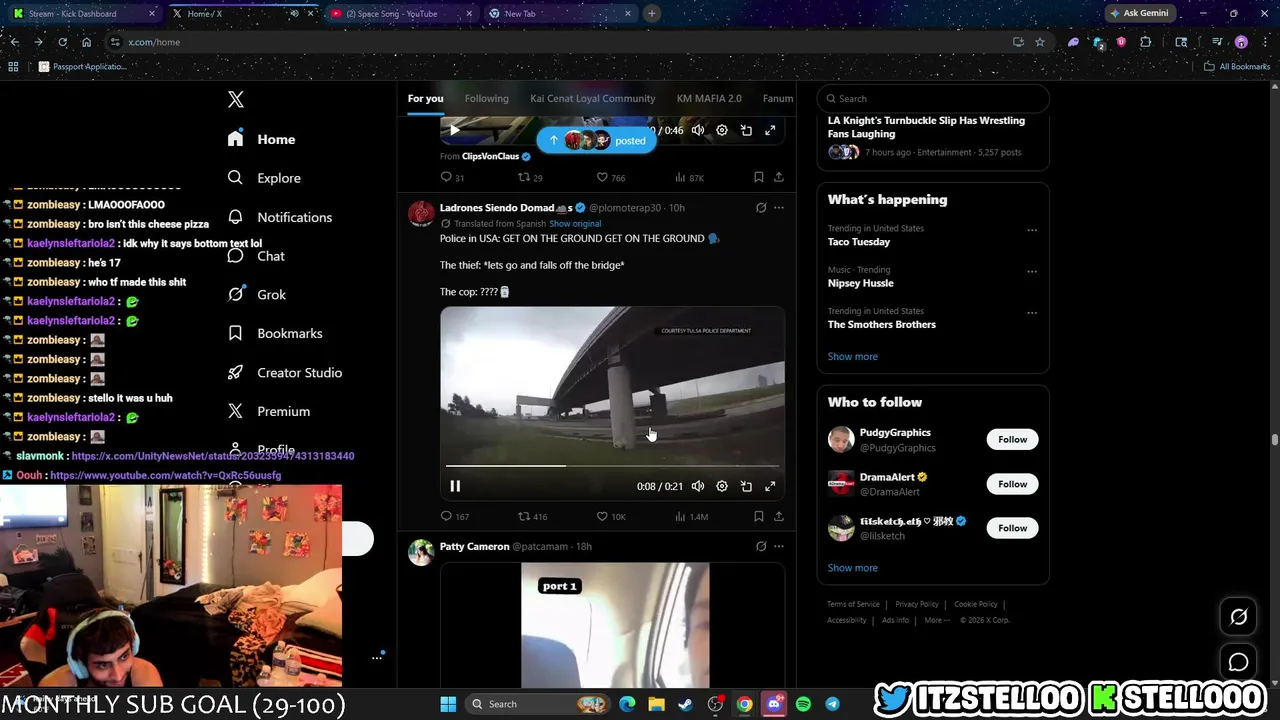Switch to the For you tab
1280x720 pixels.
click(x=425, y=98)
